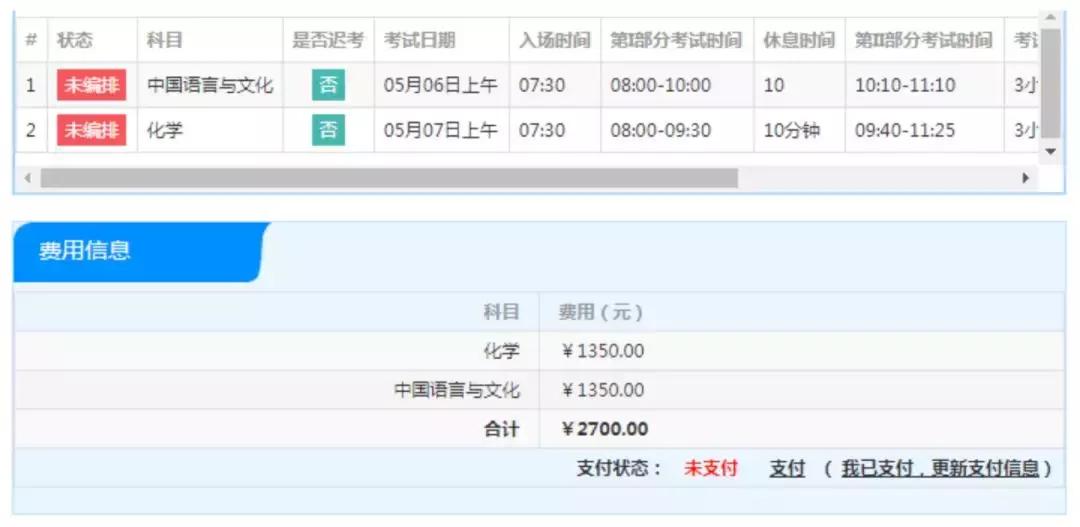
Task: Click the horizontal scrollbar left arrow
Action: point(28,178)
